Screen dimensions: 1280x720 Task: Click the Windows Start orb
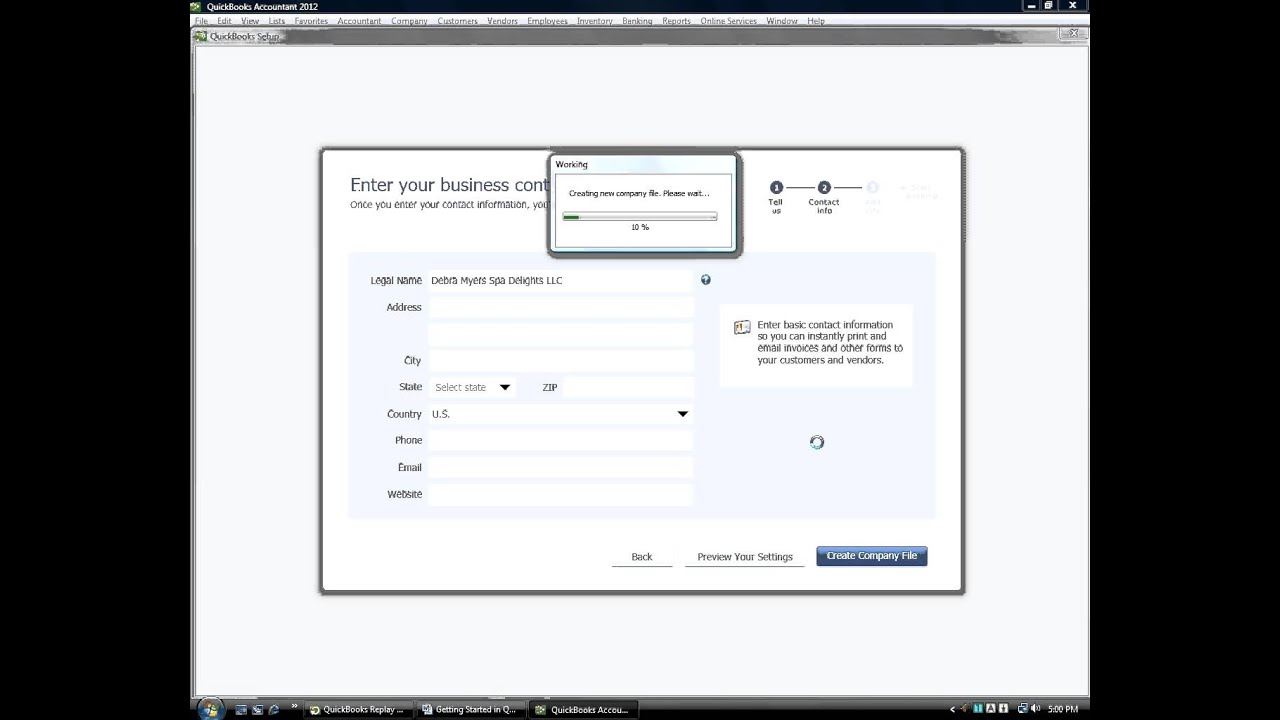(211, 709)
